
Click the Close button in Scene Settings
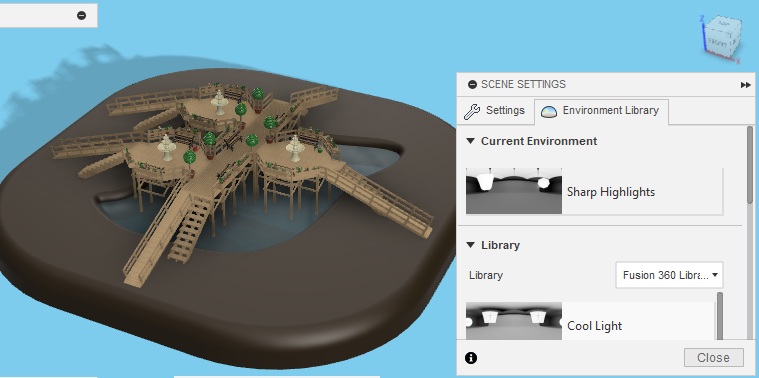(x=713, y=358)
